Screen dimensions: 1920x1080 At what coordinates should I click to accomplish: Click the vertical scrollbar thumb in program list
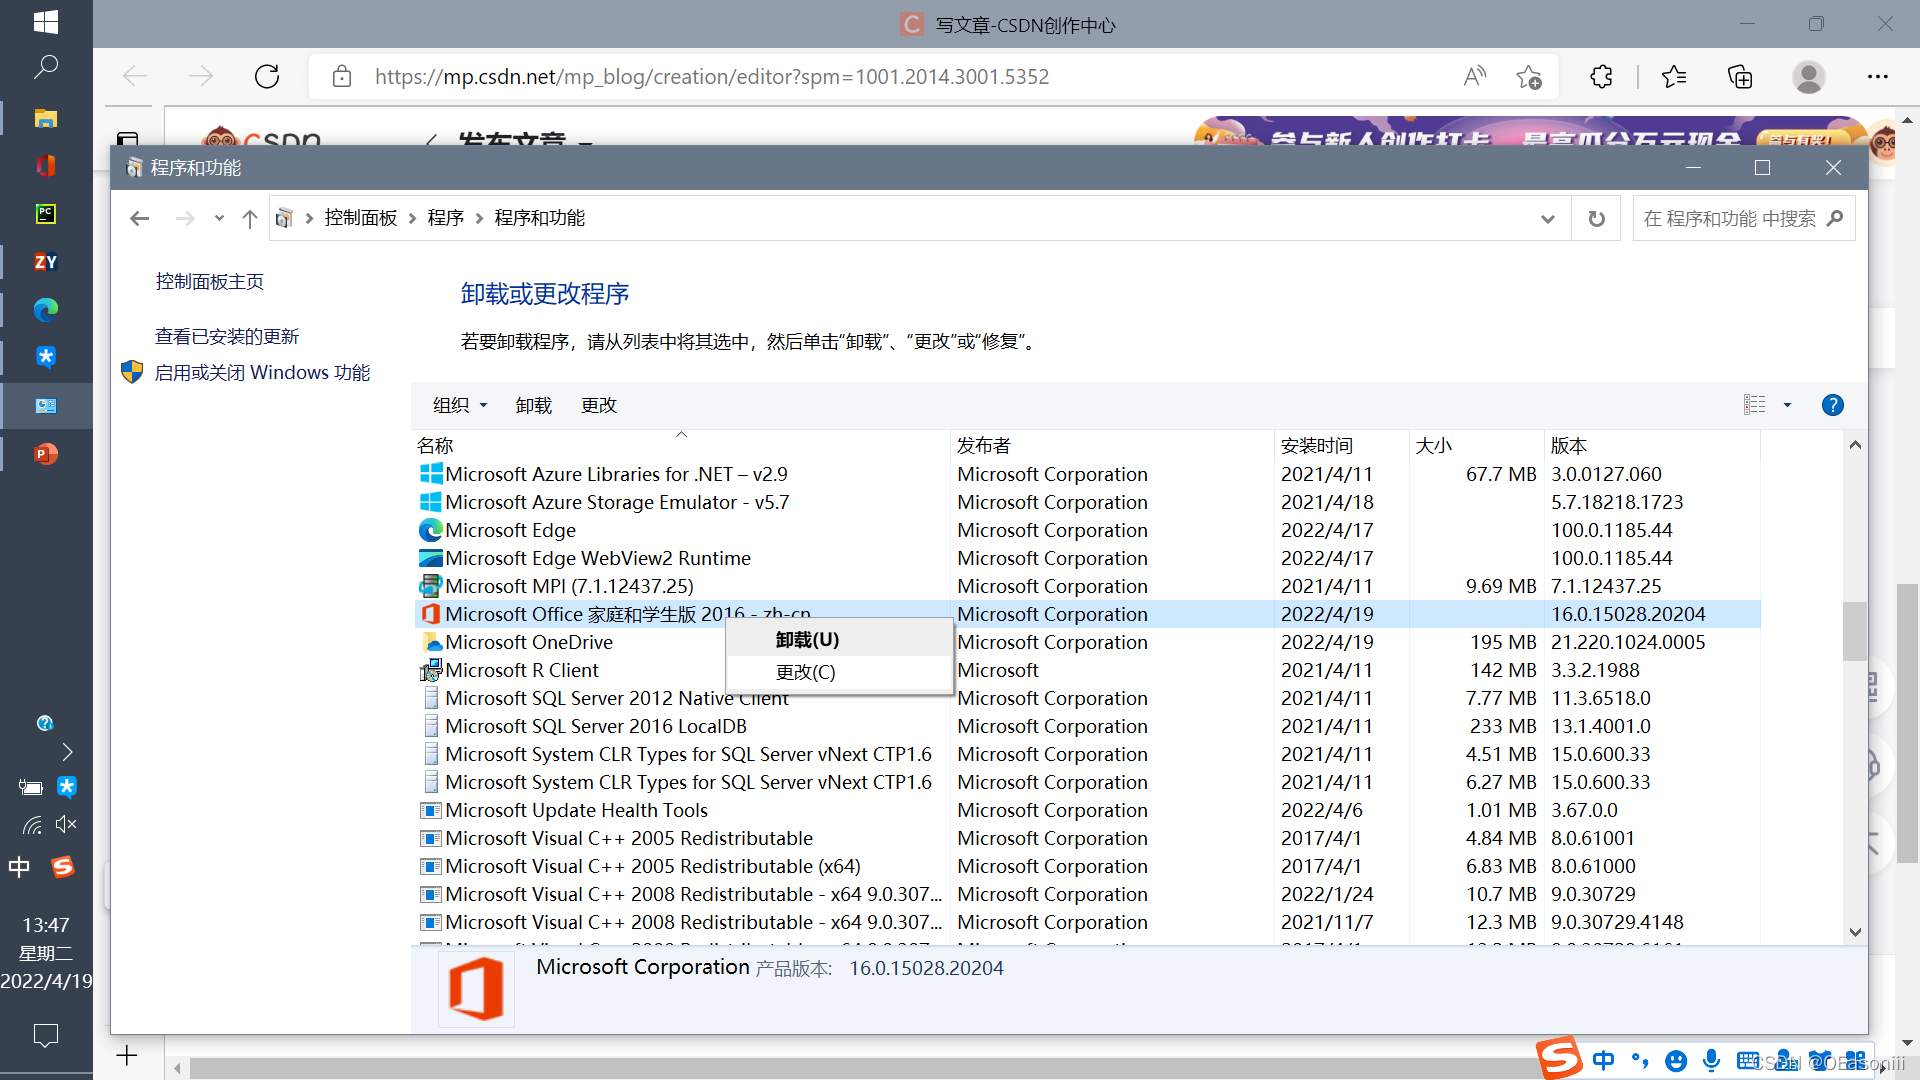coord(1855,630)
